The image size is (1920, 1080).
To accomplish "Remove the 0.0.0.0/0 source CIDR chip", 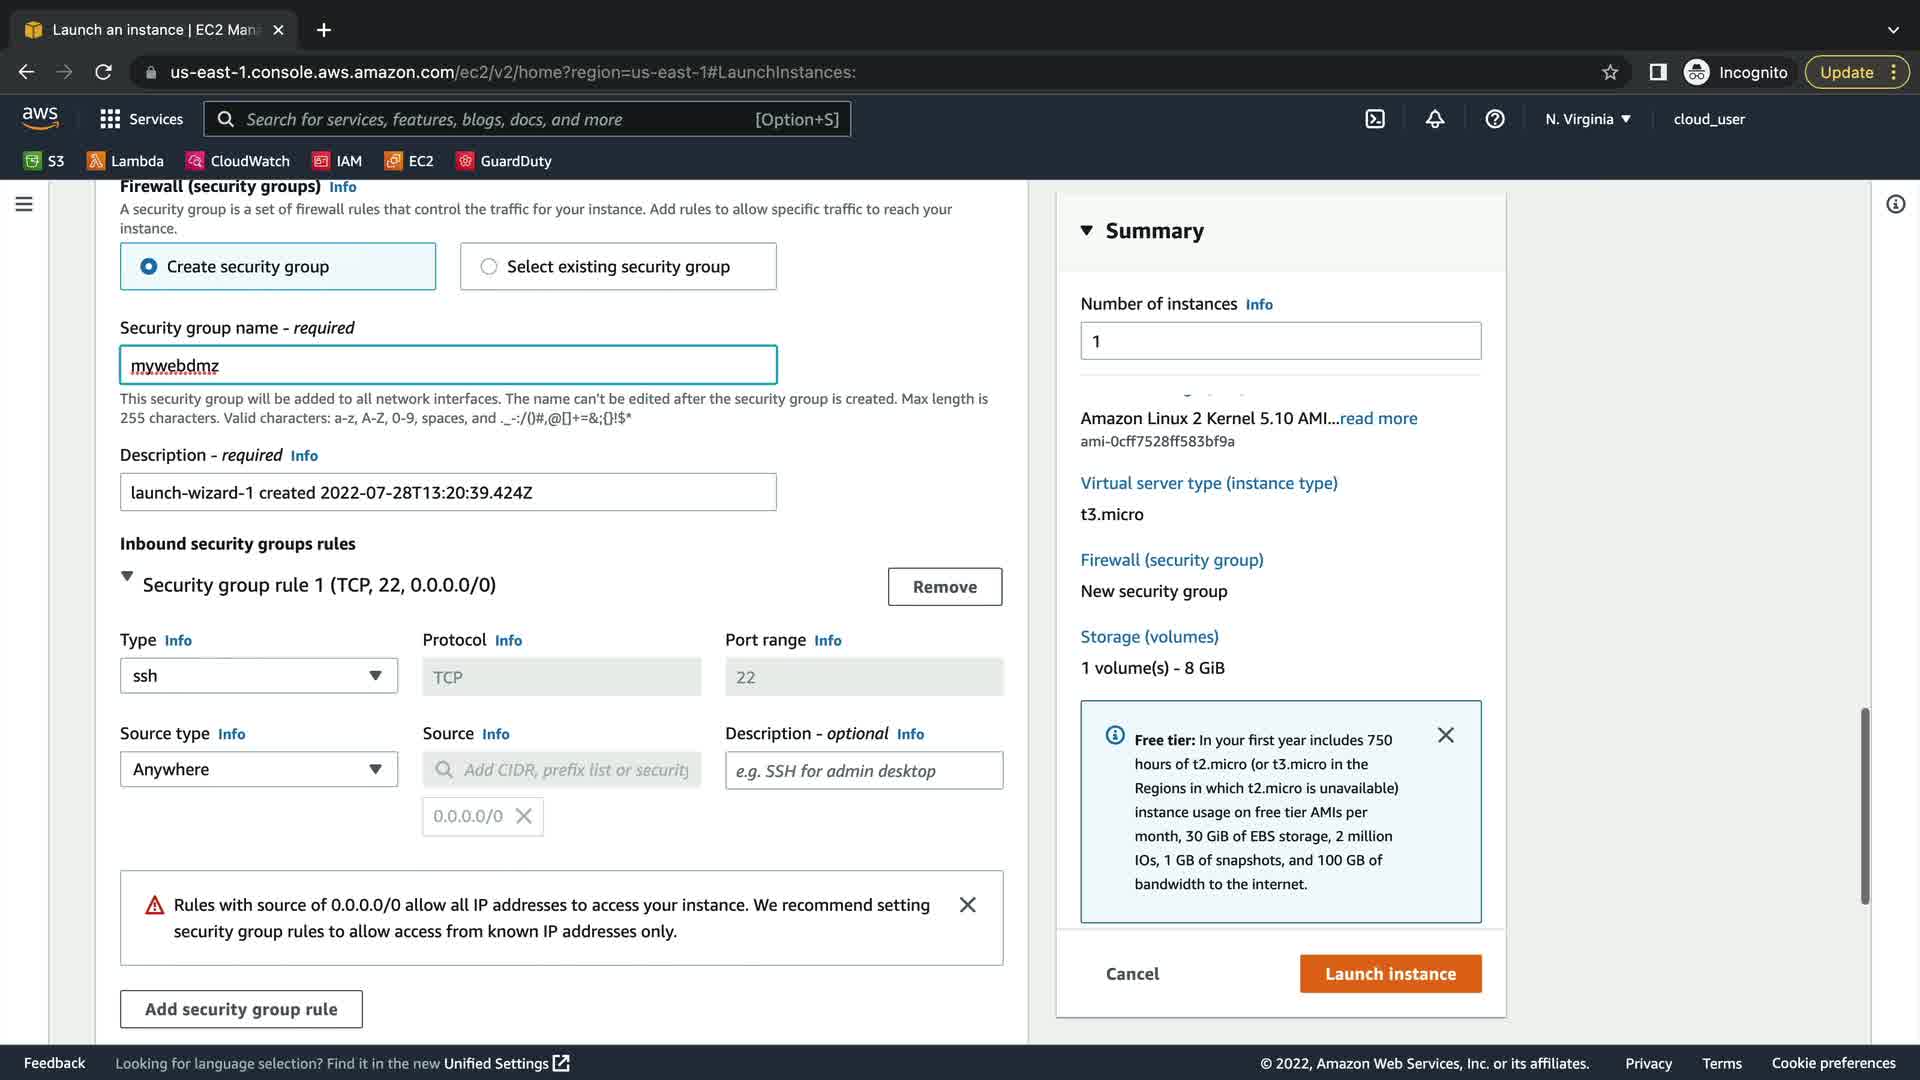I will (x=524, y=816).
